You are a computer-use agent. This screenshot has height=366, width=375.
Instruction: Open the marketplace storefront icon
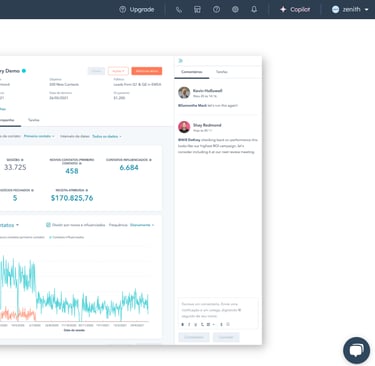pos(197,9)
